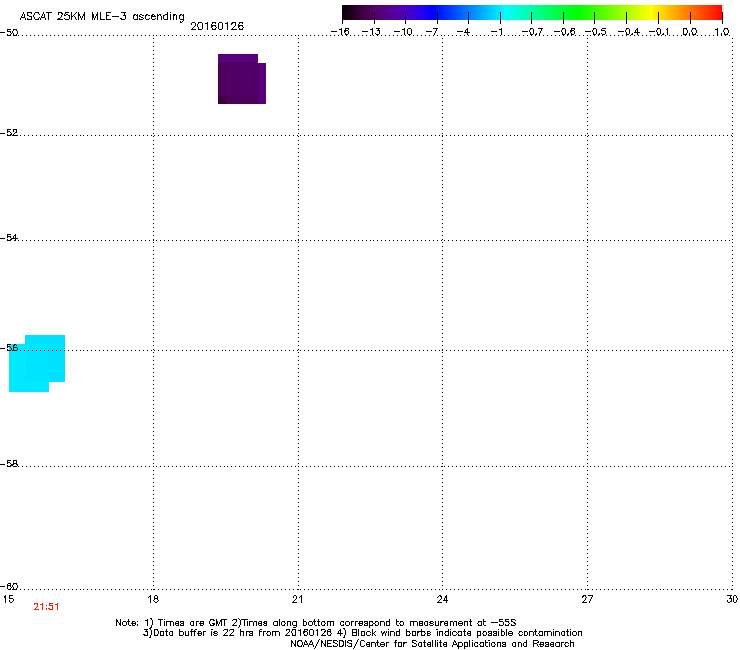Click the color scale label '-7'
The height and width of the screenshot is (650, 740).
(432, 32)
